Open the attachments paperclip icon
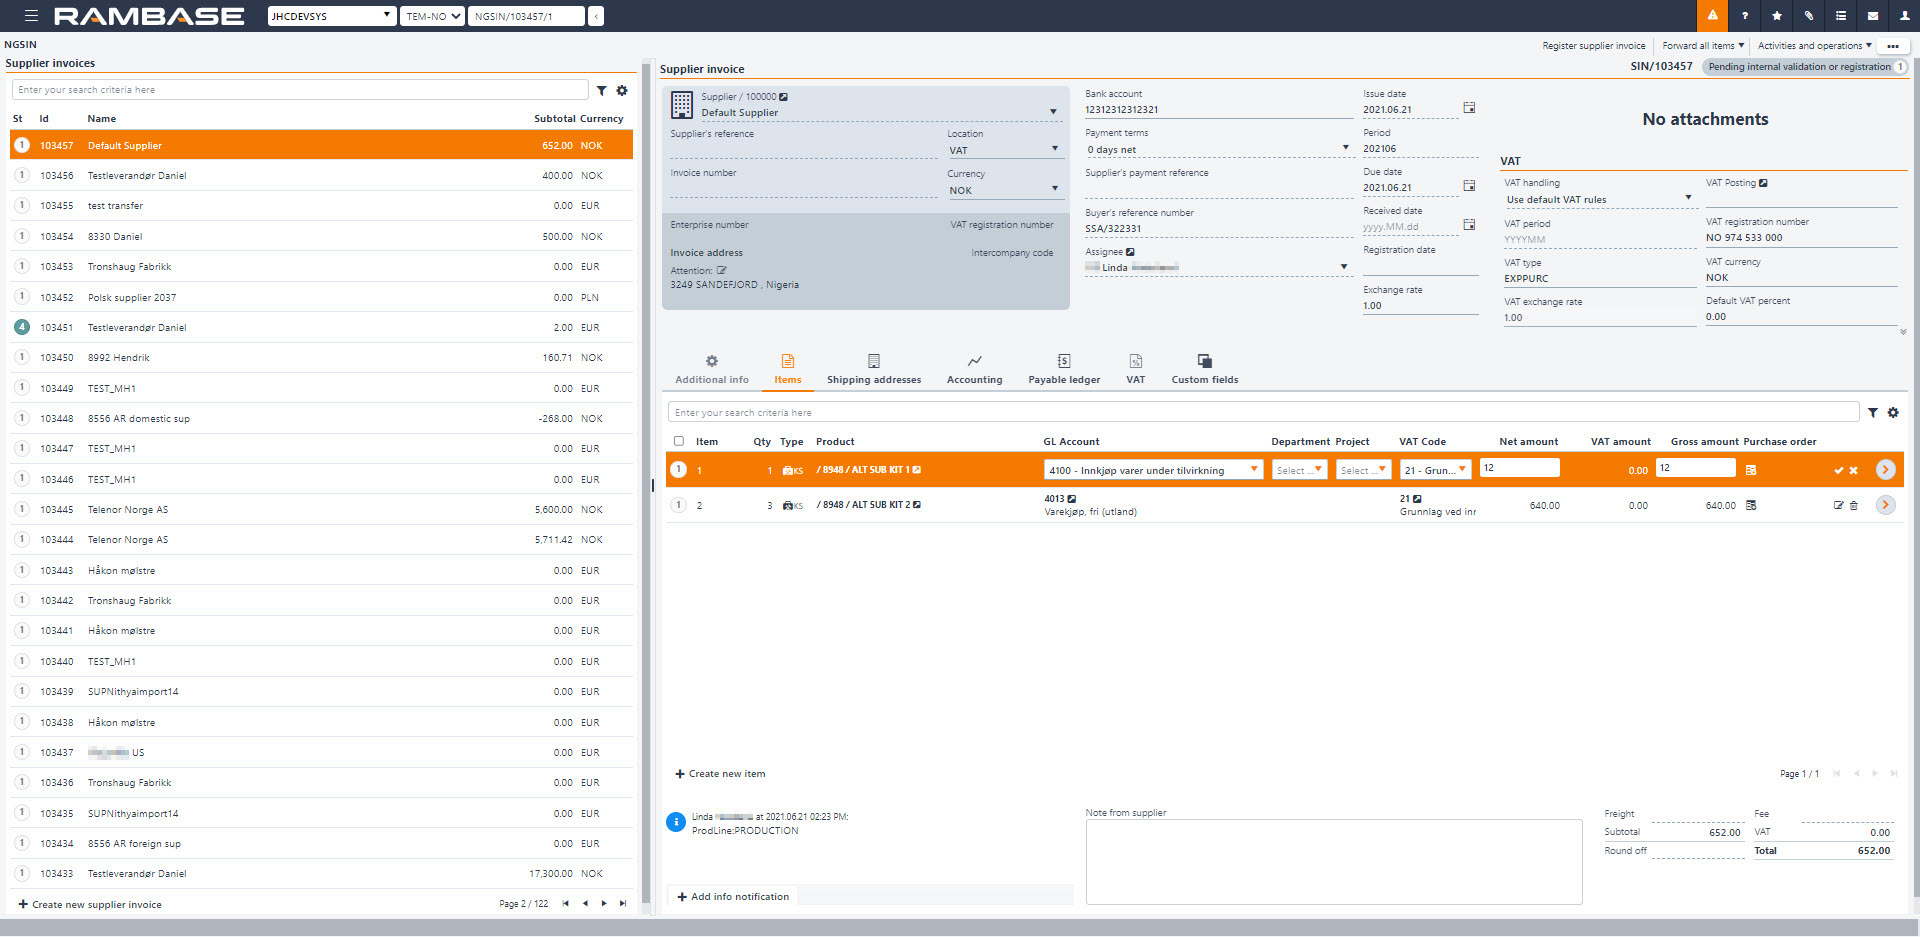Viewport: 1920px width, 937px height. (x=1809, y=16)
